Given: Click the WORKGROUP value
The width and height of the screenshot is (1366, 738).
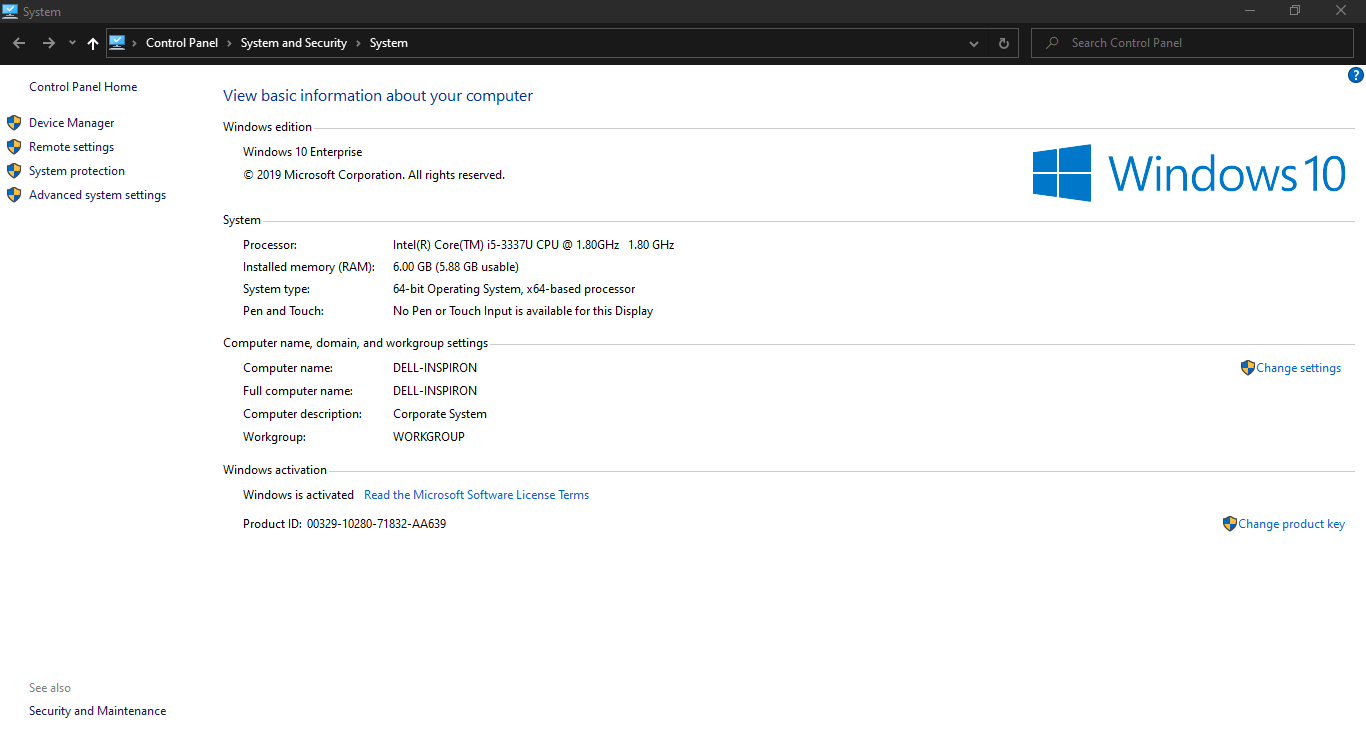Looking at the screenshot, I should click(429, 437).
